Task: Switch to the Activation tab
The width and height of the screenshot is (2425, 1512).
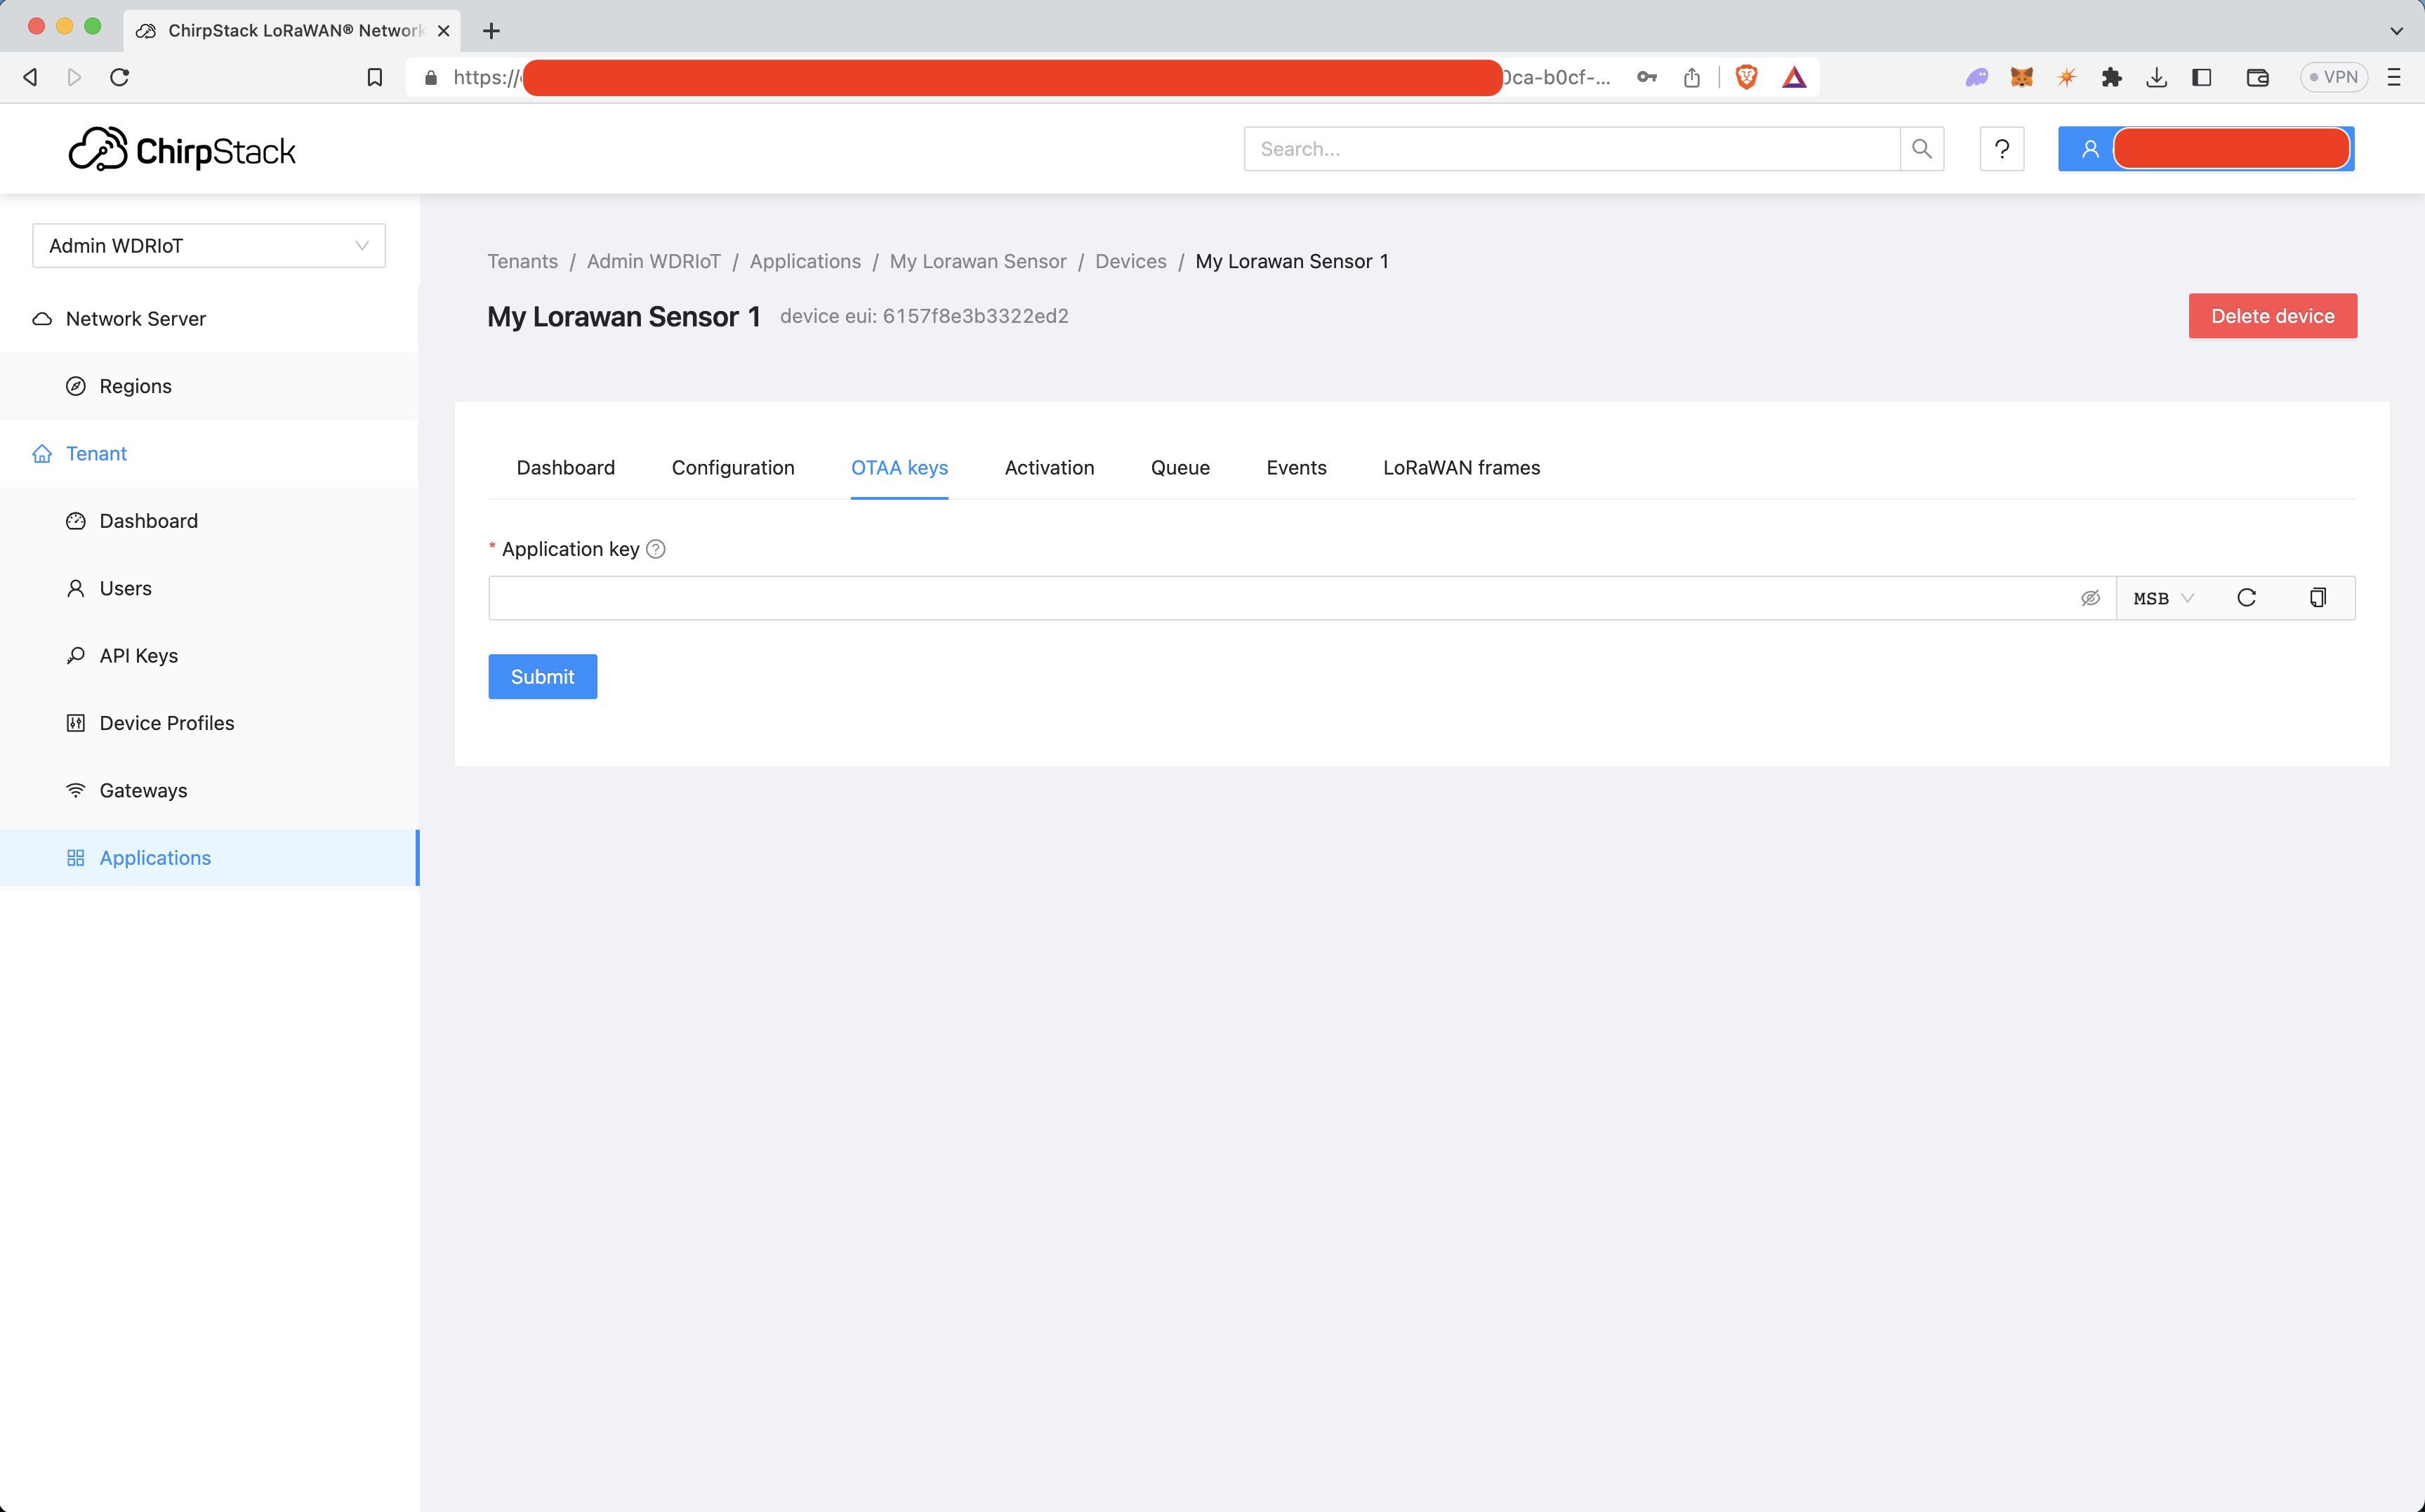Action: click(x=1049, y=468)
